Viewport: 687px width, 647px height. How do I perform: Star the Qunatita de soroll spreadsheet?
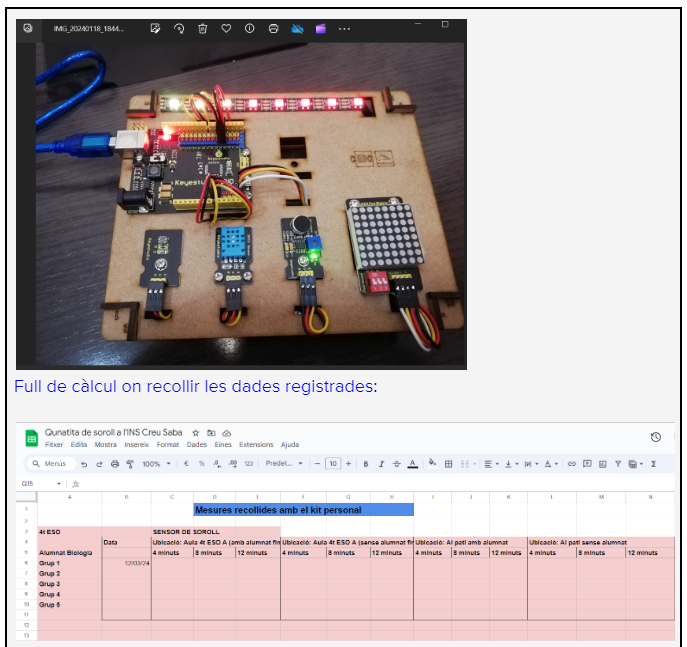click(x=194, y=432)
